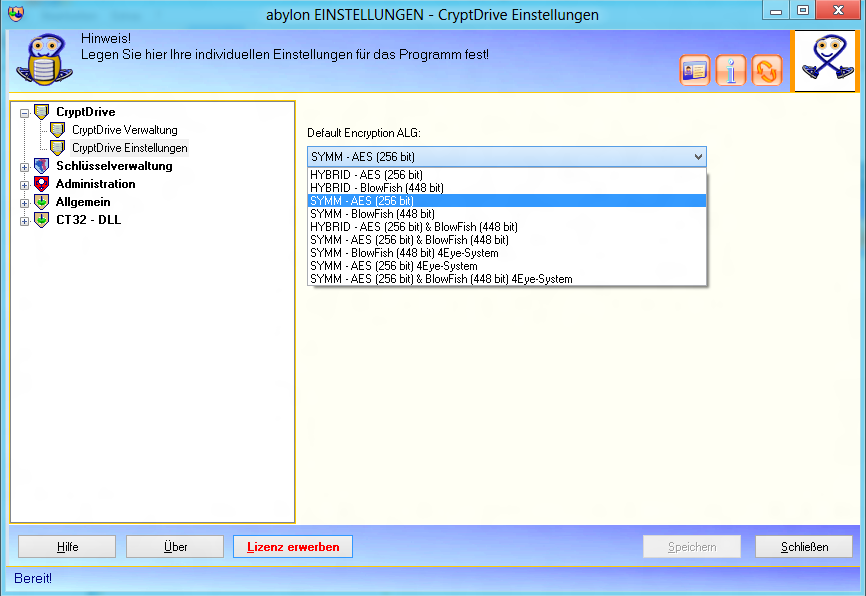
Task: Expand the Administration tree node
Action: (x=24, y=186)
